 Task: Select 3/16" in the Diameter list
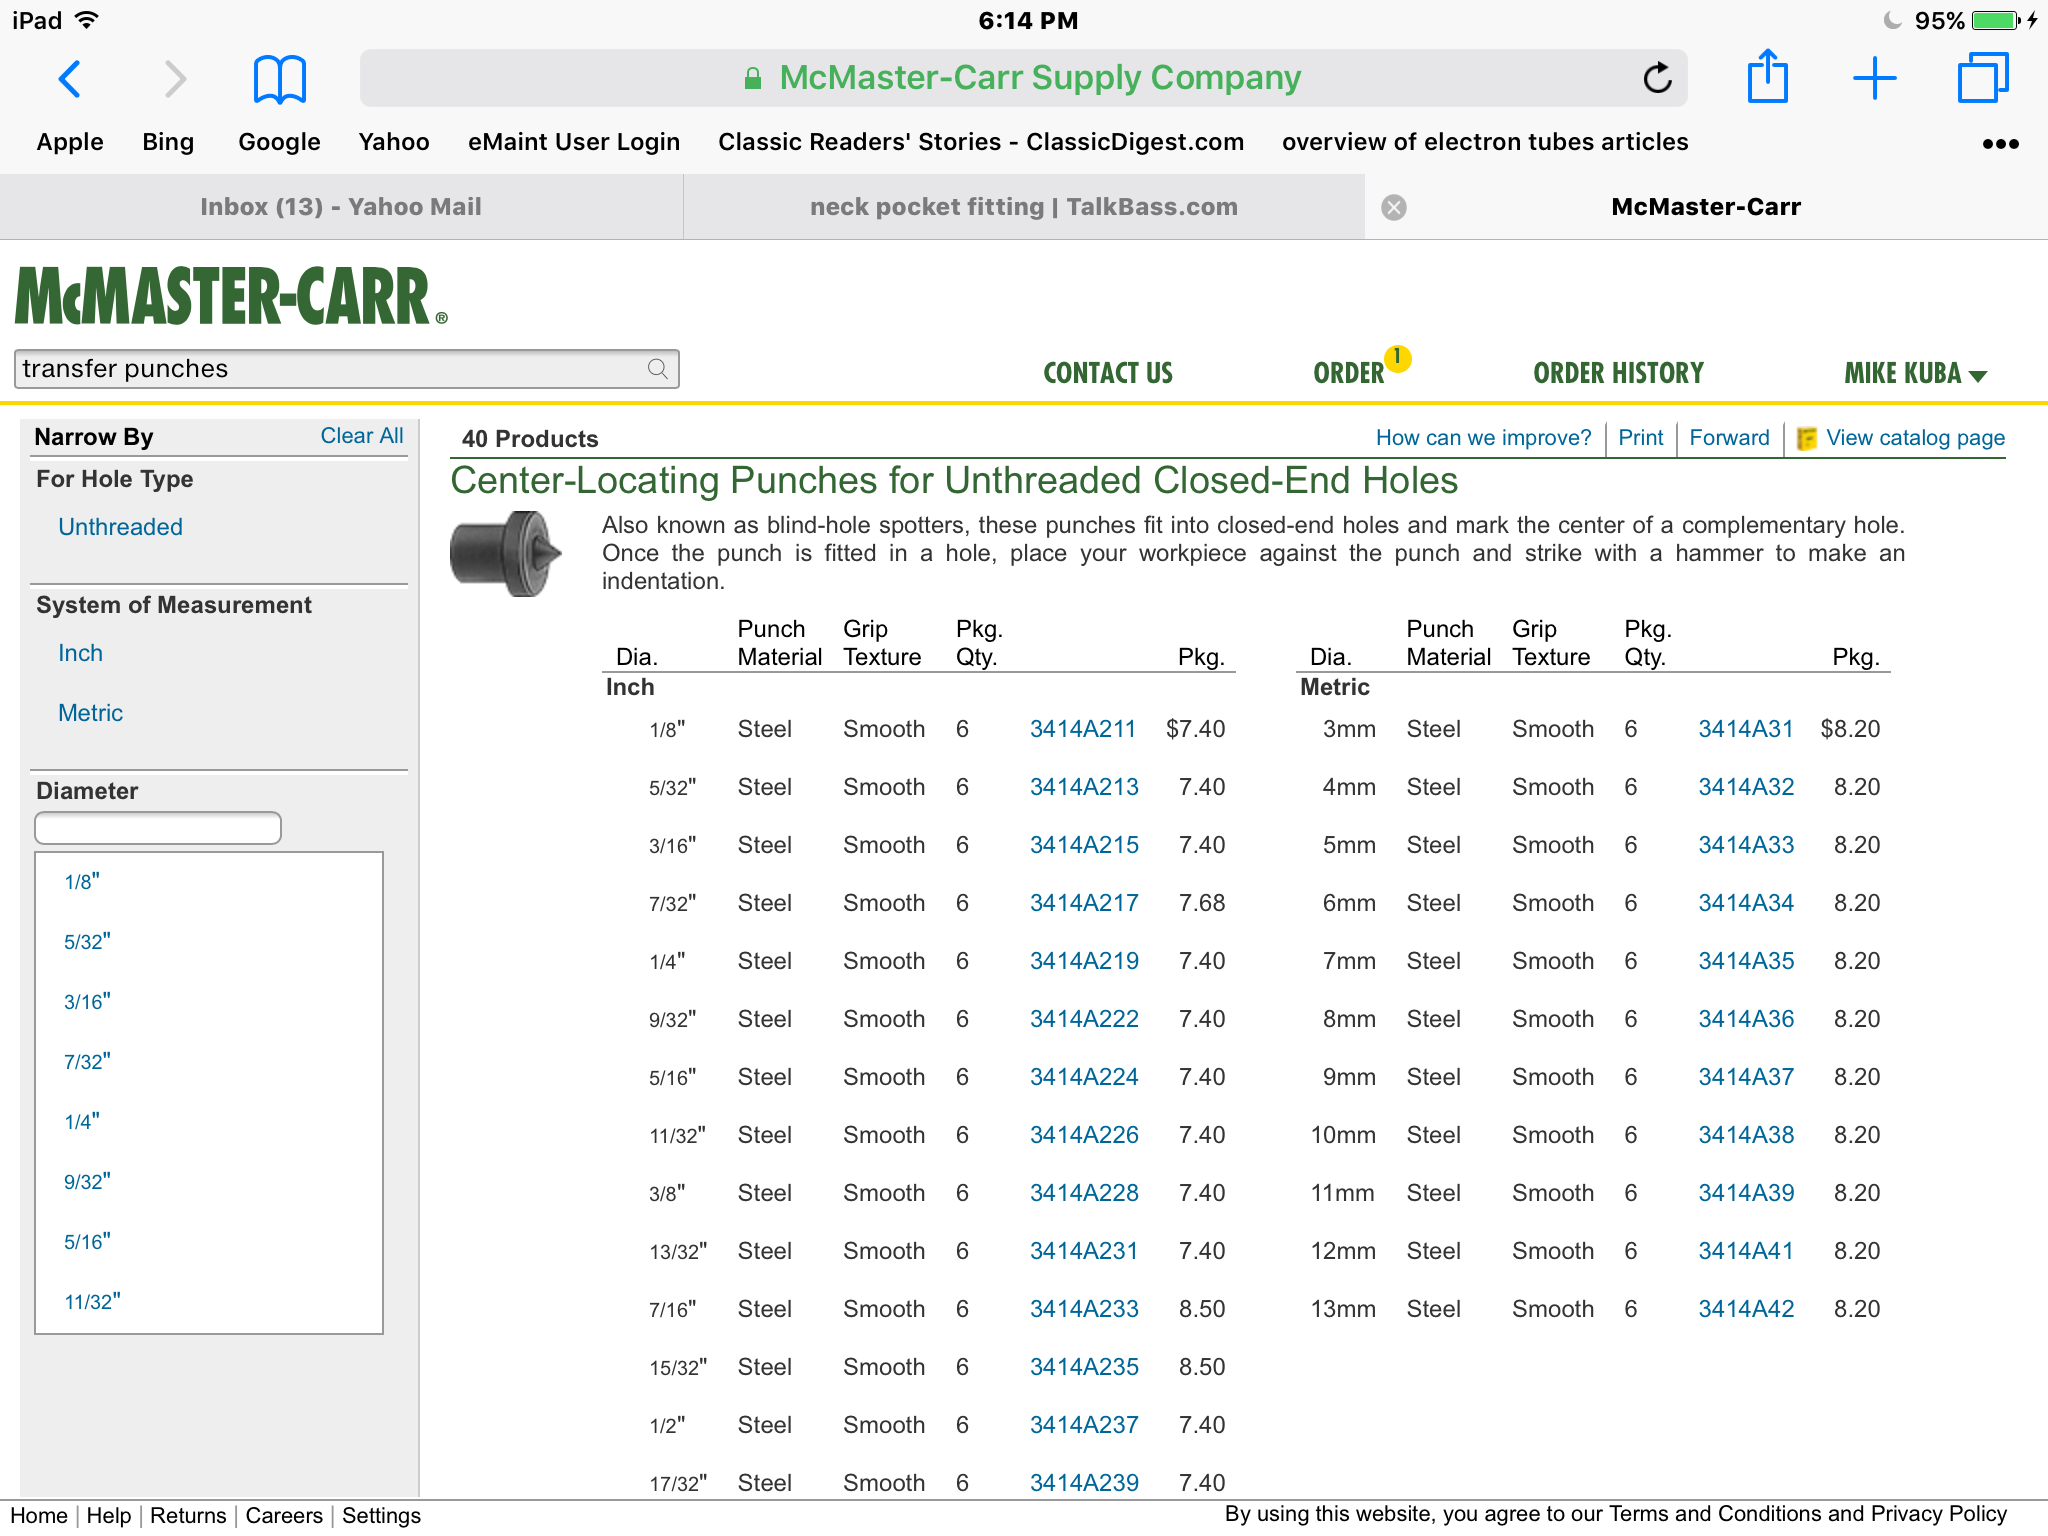coord(87,1002)
